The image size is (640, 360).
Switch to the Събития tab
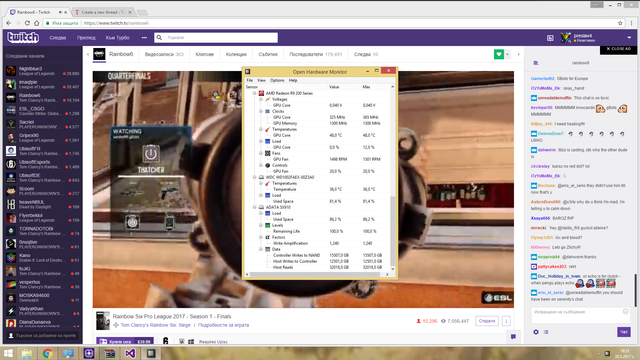click(x=268, y=54)
